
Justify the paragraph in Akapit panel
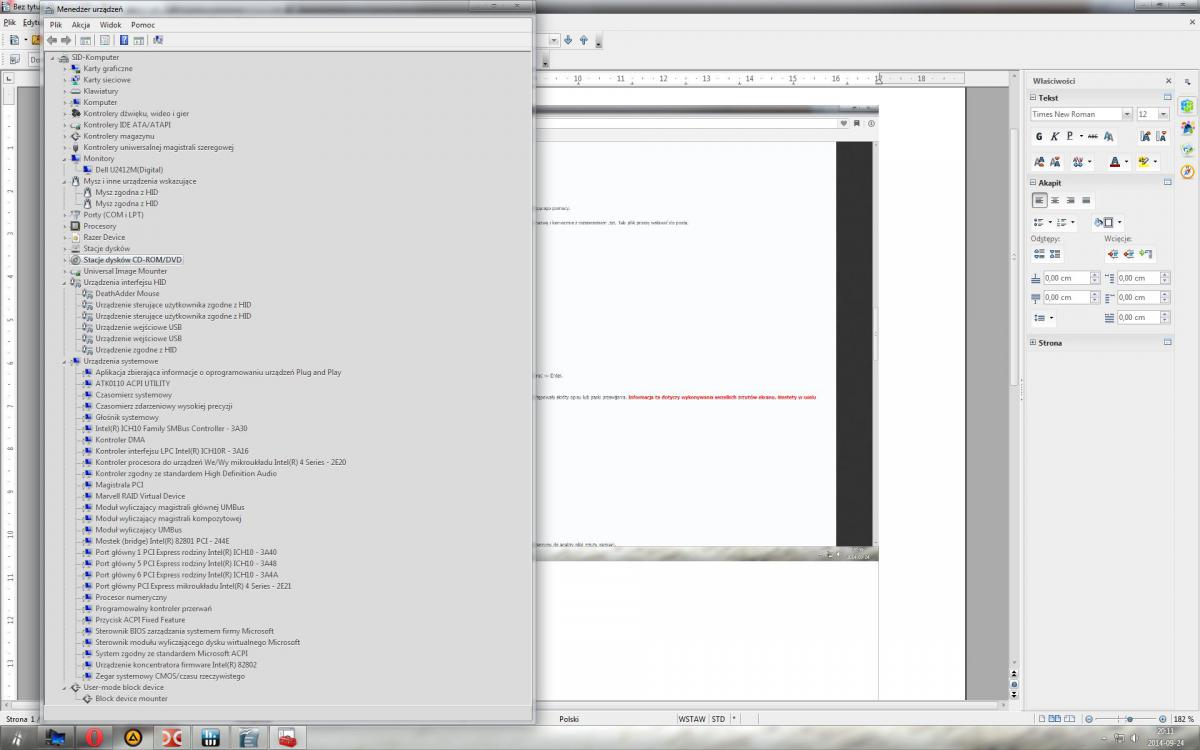click(1086, 200)
